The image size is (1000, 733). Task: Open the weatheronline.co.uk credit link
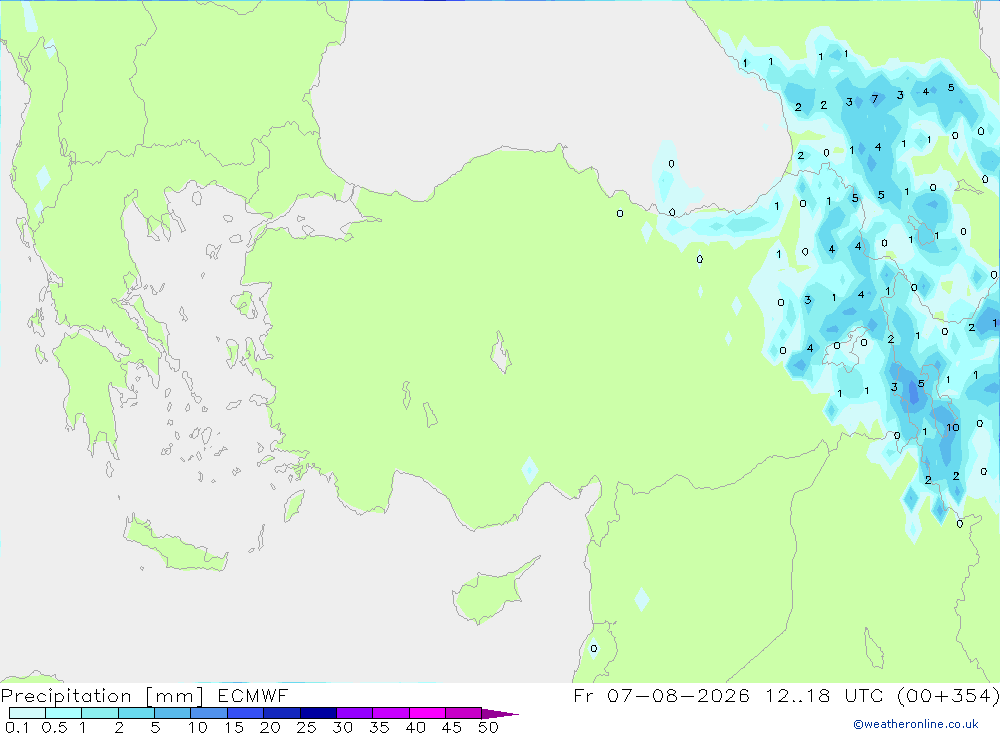tap(916, 724)
